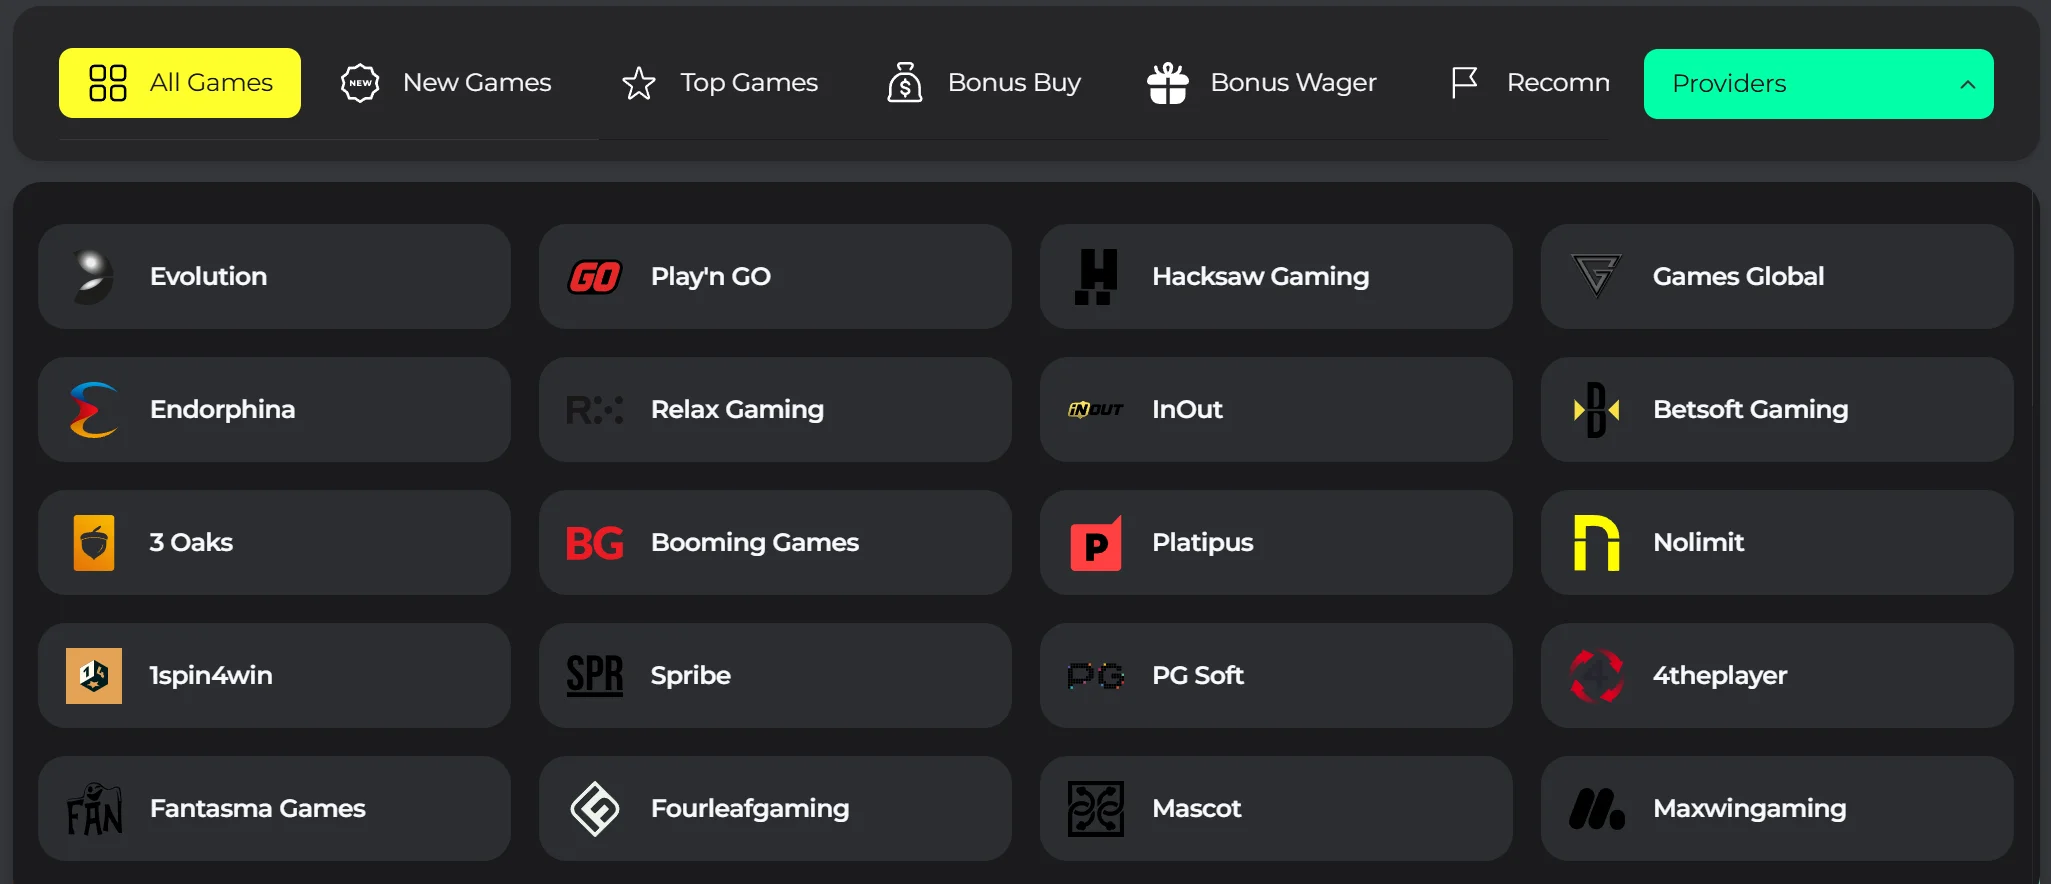The height and width of the screenshot is (884, 2051).
Task: Collapse the Providers dropdown
Action: (1817, 83)
